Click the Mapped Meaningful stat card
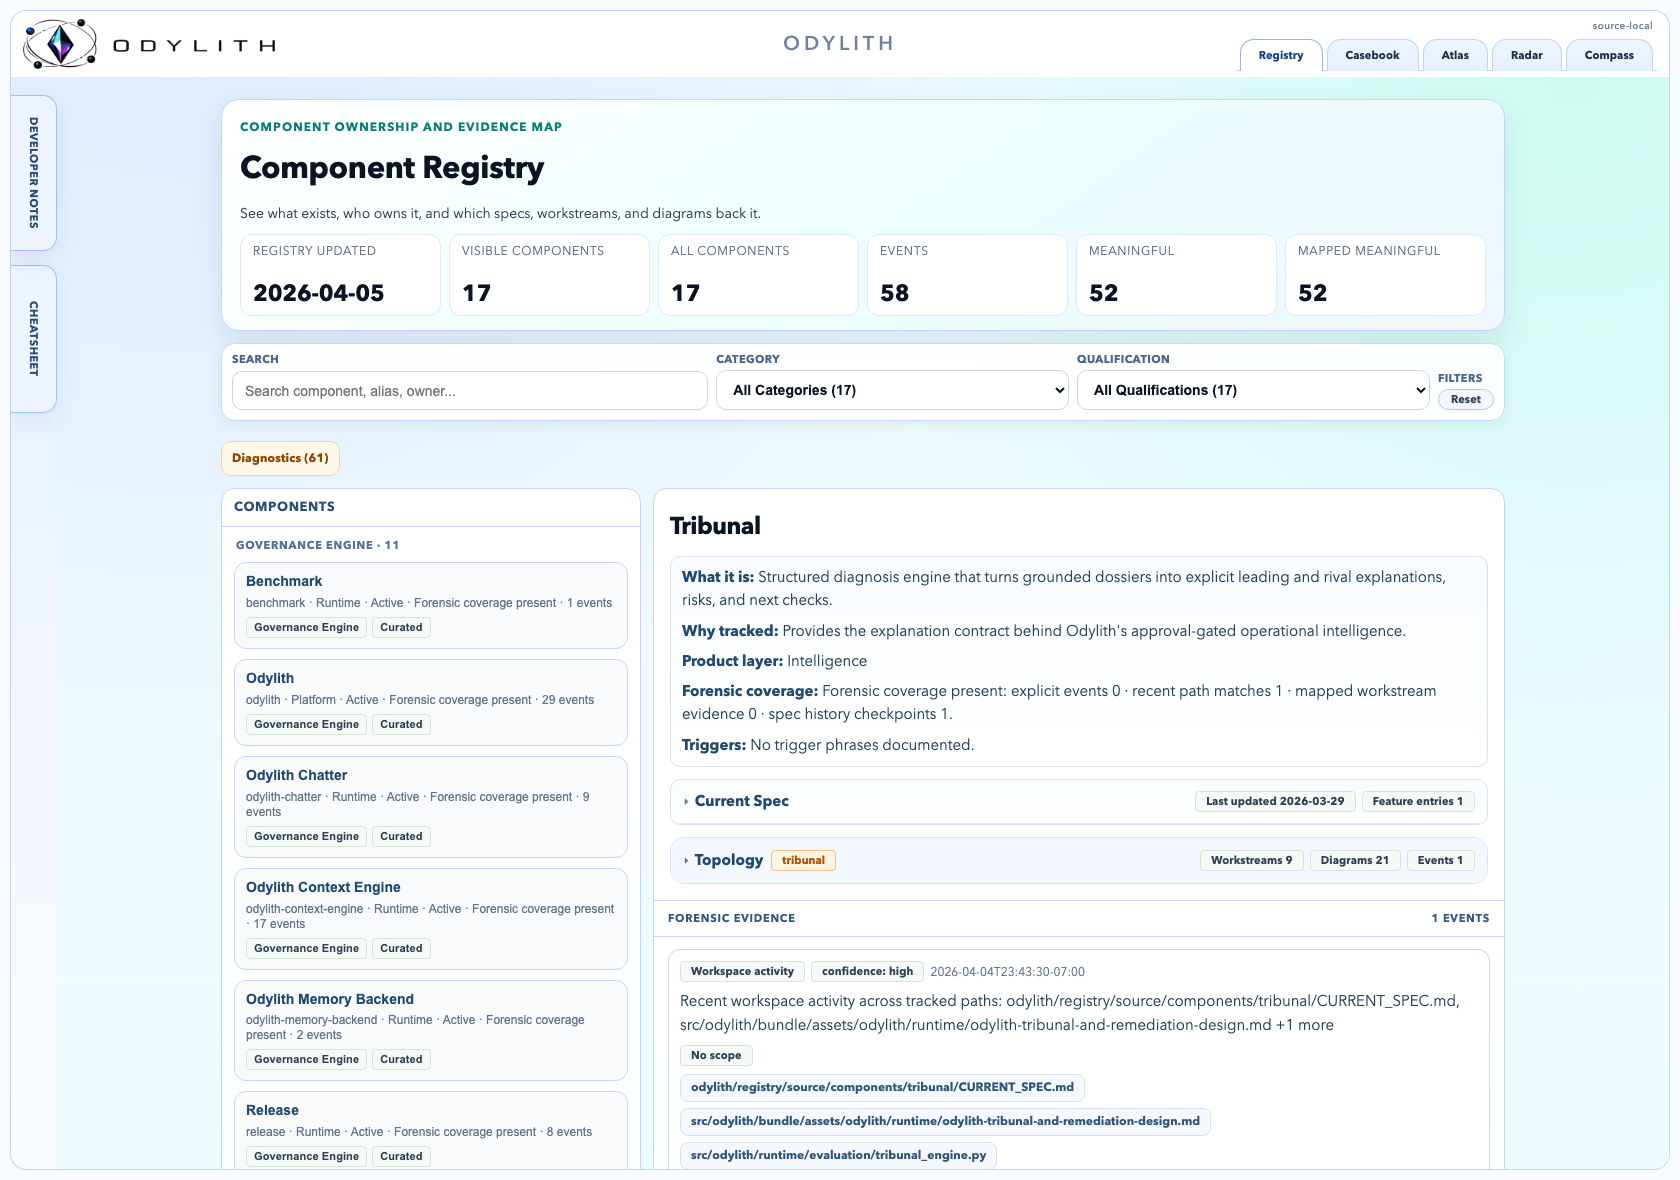1680x1180 pixels. 1385,275
